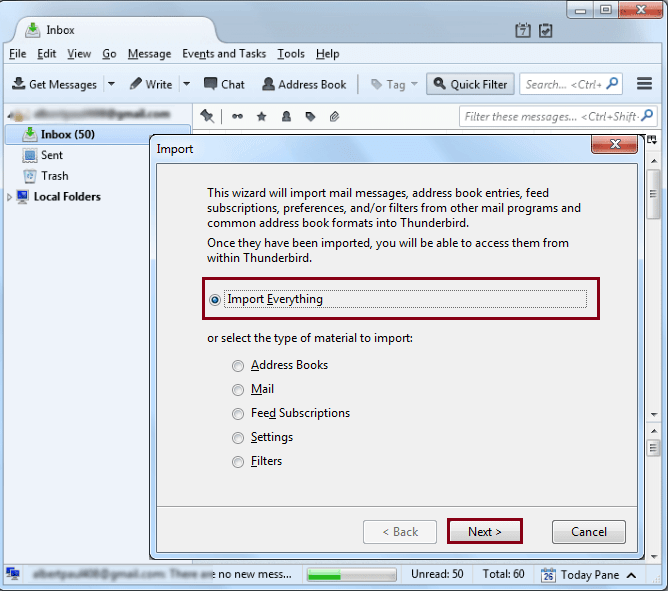Click the lower pane scroll down arrow
This screenshot has height=591, width=668.
pyautogui.click(x=654, y=556)
